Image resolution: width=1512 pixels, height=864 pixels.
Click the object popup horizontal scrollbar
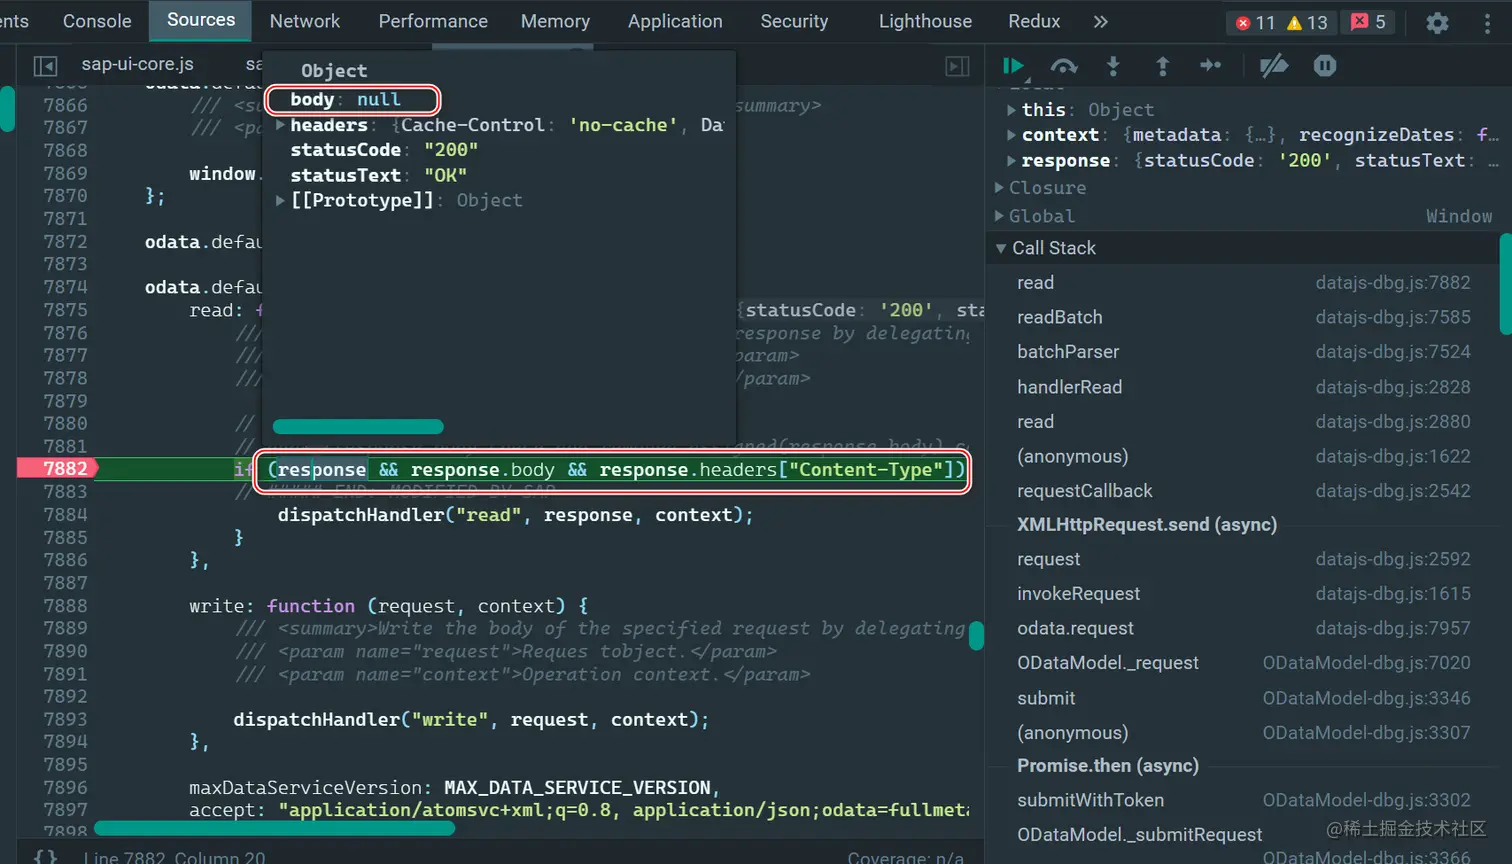pos(358,427)
